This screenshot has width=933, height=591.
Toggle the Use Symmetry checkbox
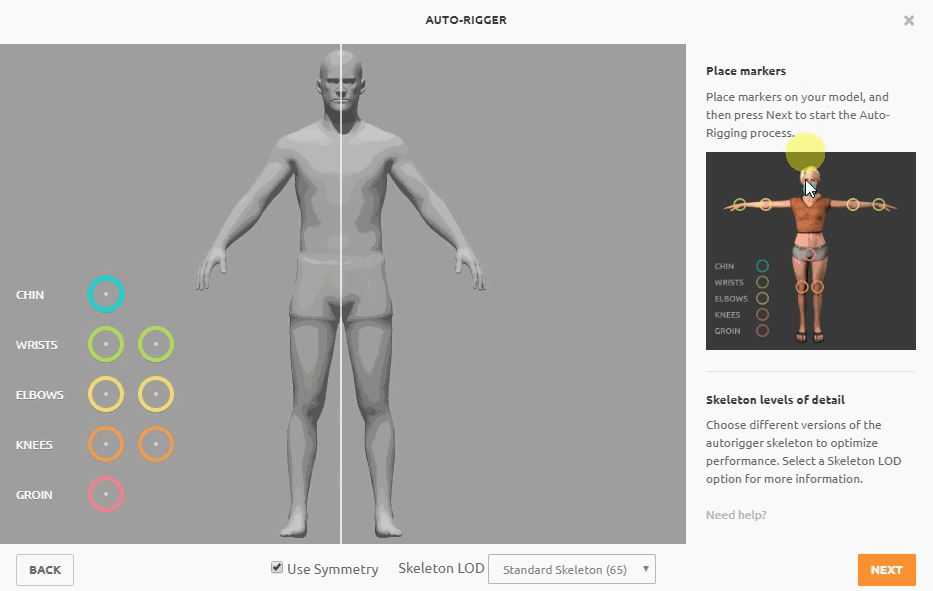click(x=277, y=567)
